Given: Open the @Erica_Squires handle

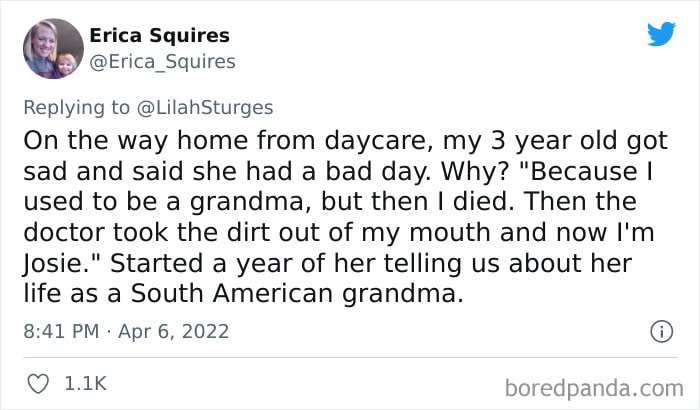Looking at the screenshot, I should [162, 62].
